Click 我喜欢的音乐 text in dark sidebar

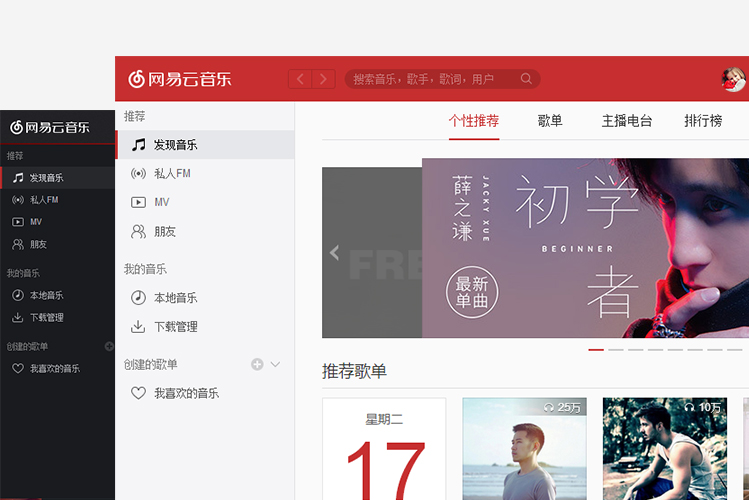55,369
